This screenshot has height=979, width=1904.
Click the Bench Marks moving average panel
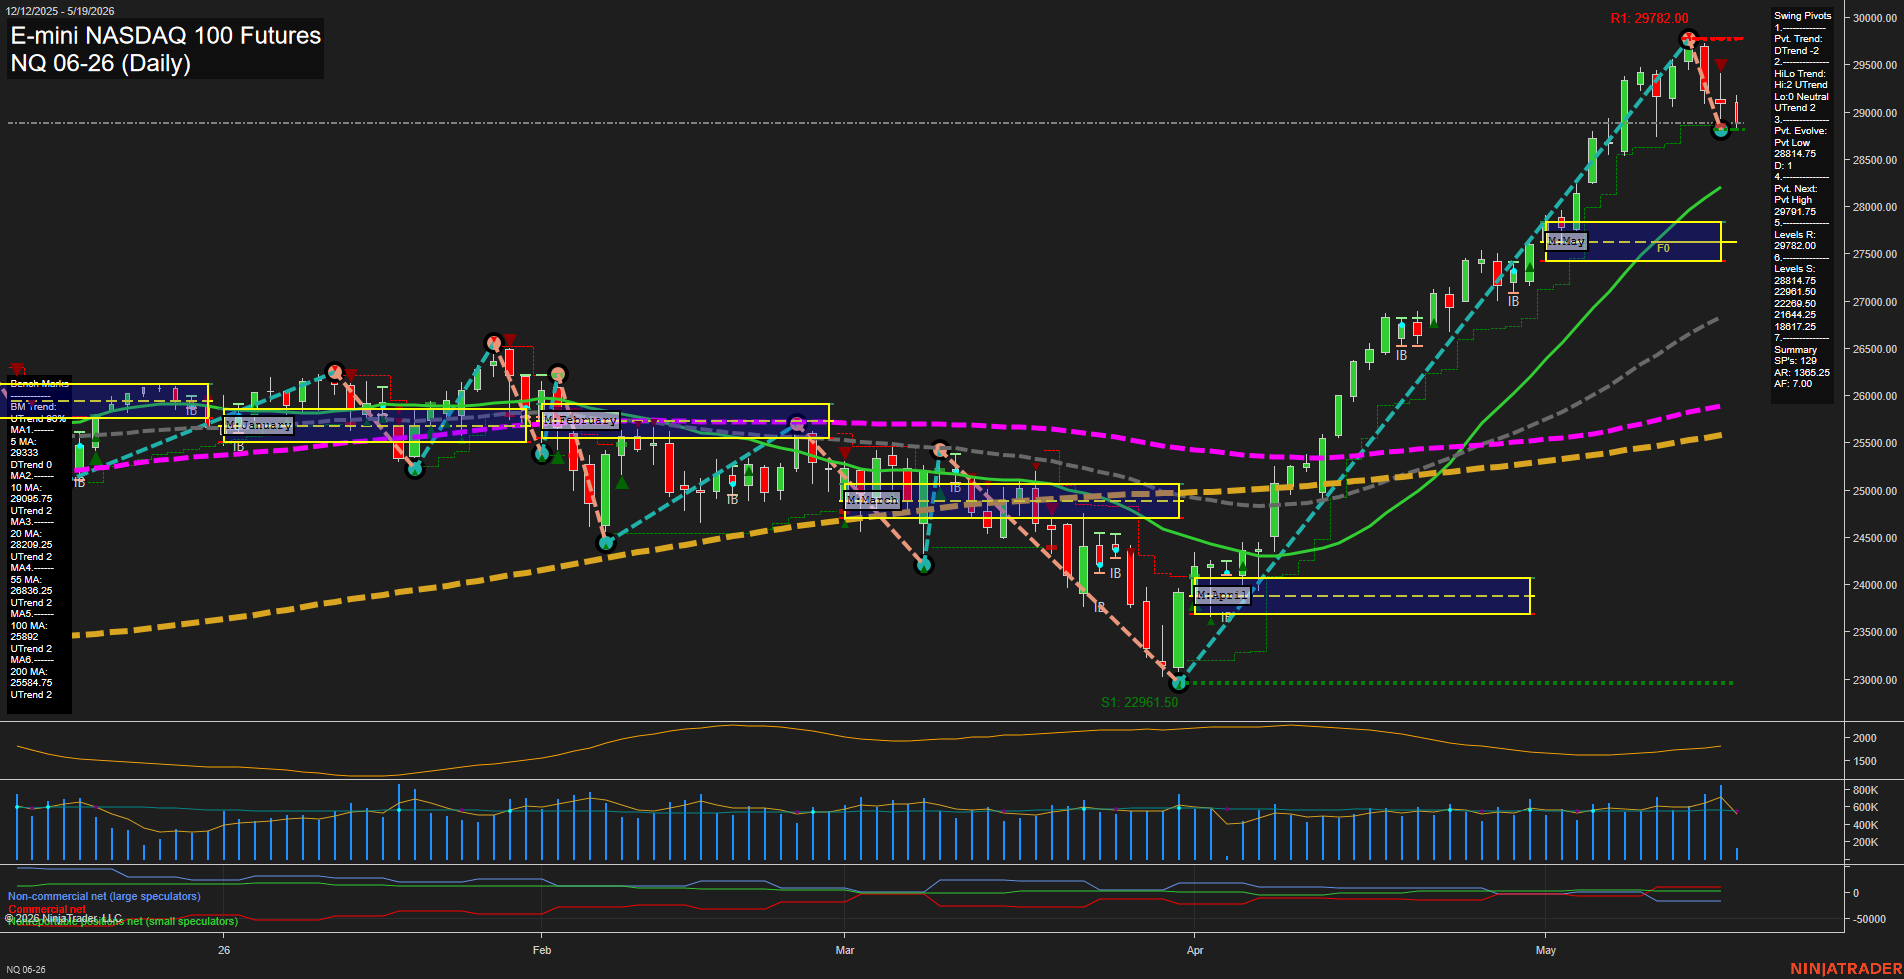tap(39, 540)
